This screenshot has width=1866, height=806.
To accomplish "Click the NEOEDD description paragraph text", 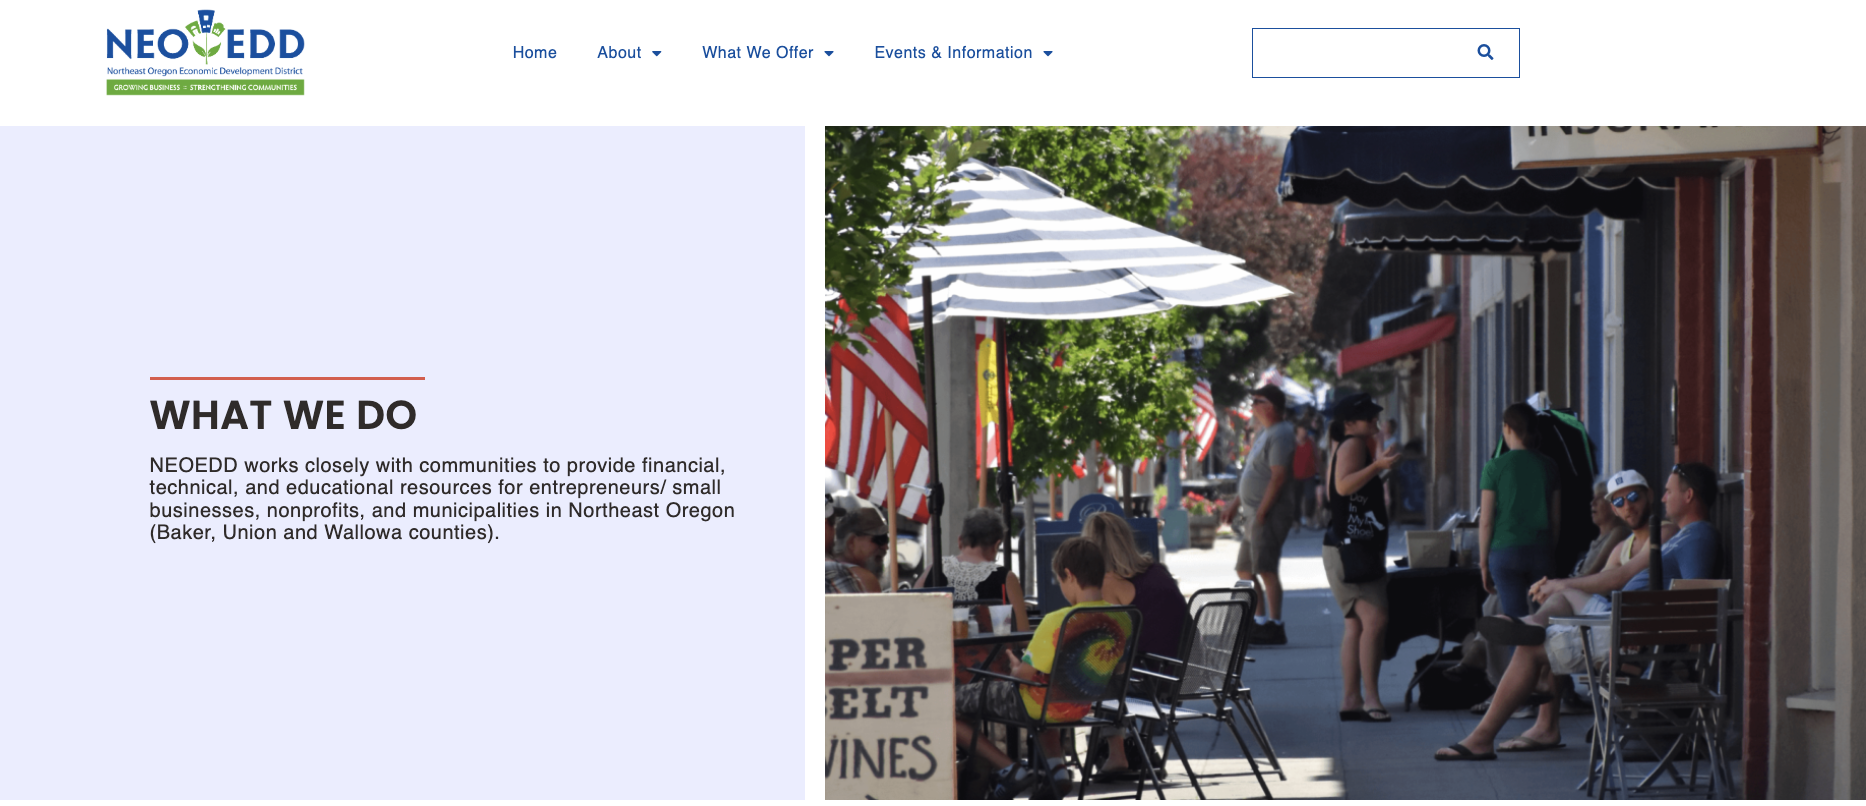I will [442, 498].
